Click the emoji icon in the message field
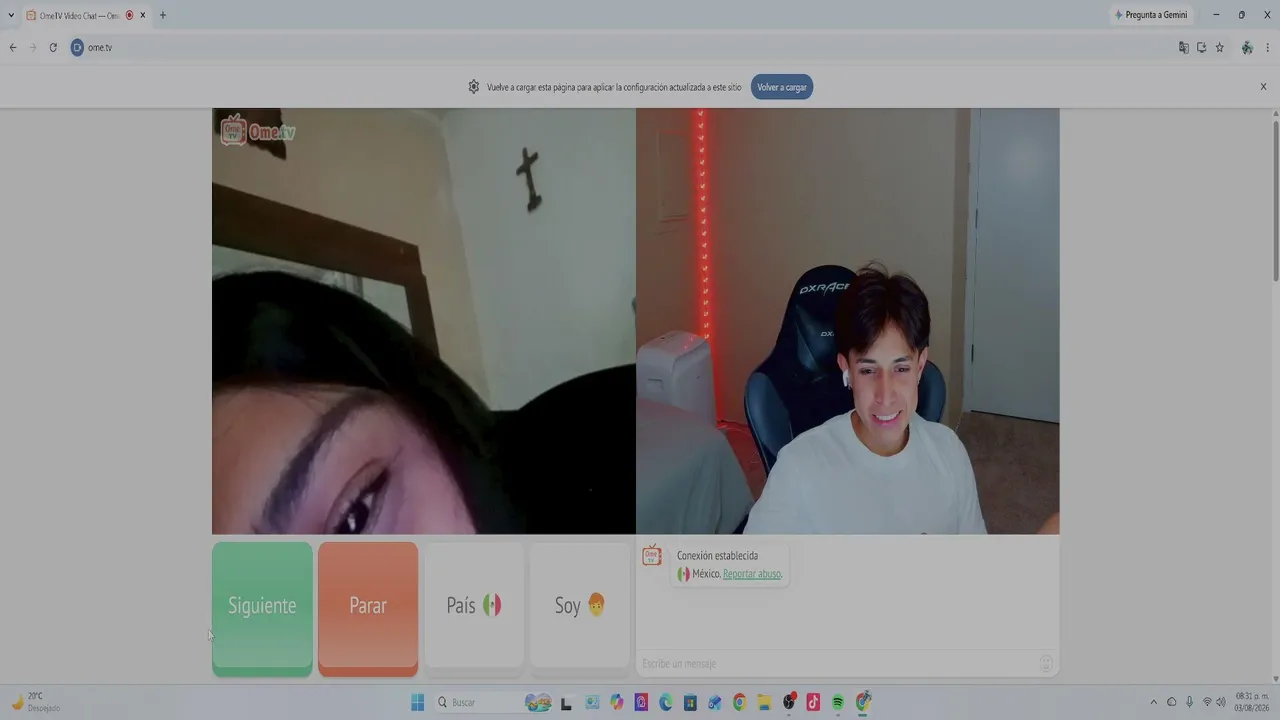Viewport: 1280px width, 720px height. tap(1046, 663)
